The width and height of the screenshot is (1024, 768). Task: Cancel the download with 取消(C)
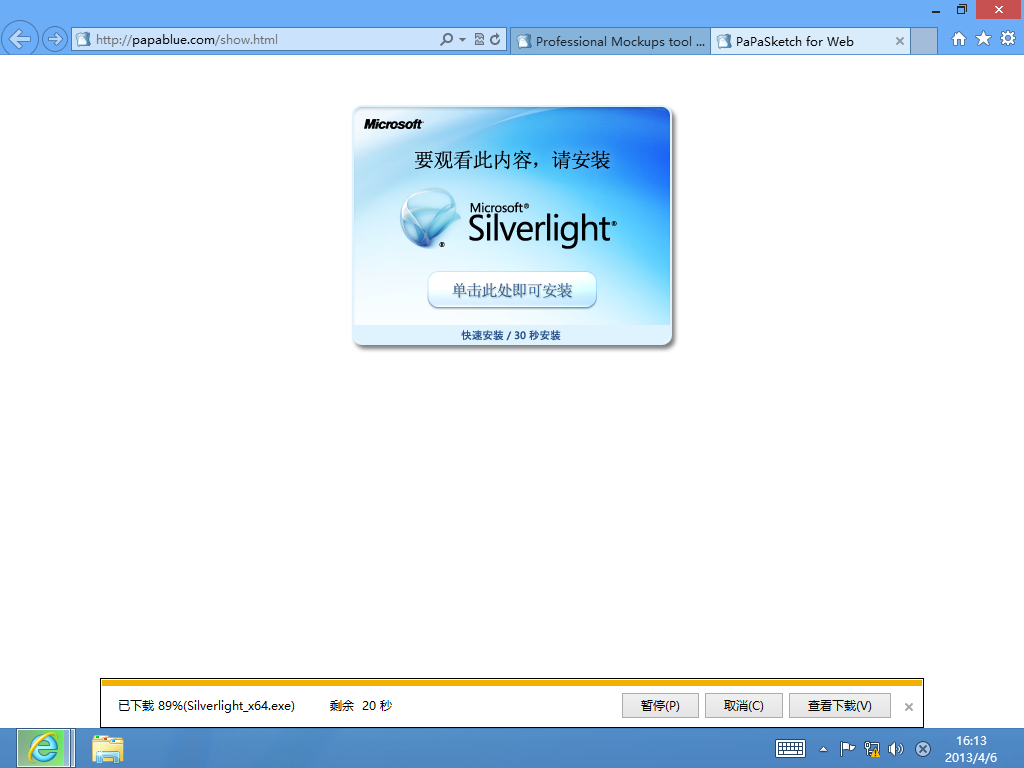point(744,706)
